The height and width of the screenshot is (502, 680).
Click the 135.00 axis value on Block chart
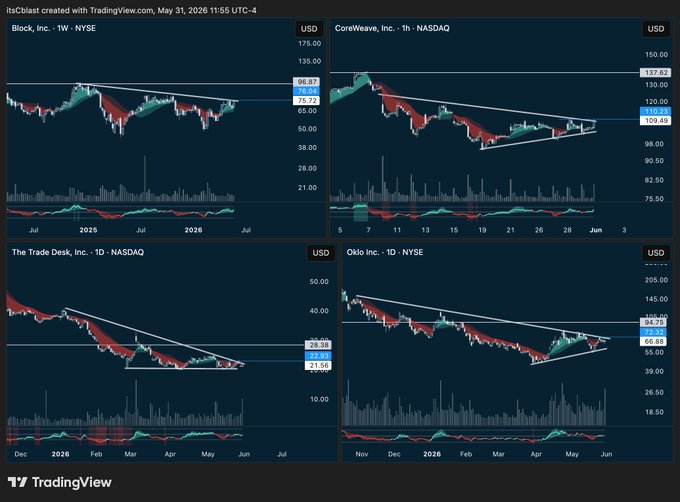tap(309, 61)
